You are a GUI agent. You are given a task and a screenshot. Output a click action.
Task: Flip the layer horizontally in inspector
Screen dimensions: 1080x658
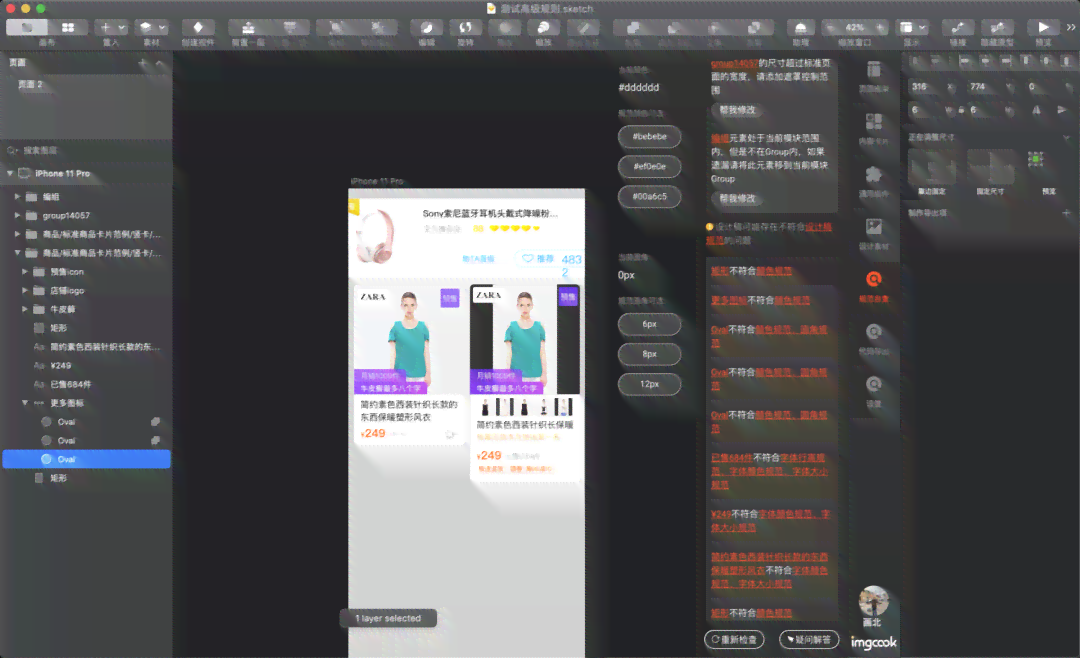(x=1037, y=110)
